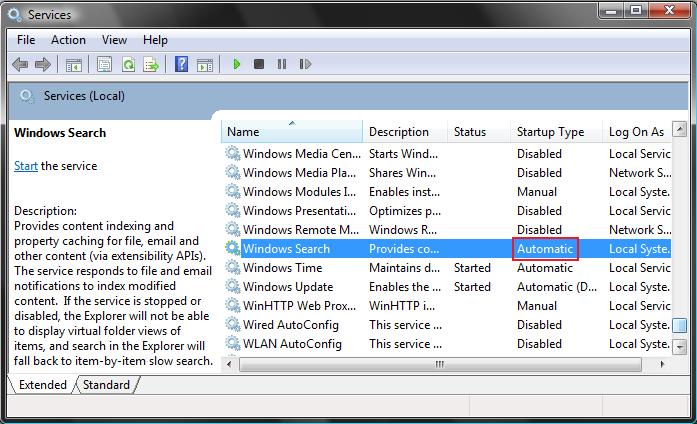The width and height of the screenshot is (697, 424).
Task: Sort by the Startup Type column header
Action: pyautogui.click(x=556, y=132)
